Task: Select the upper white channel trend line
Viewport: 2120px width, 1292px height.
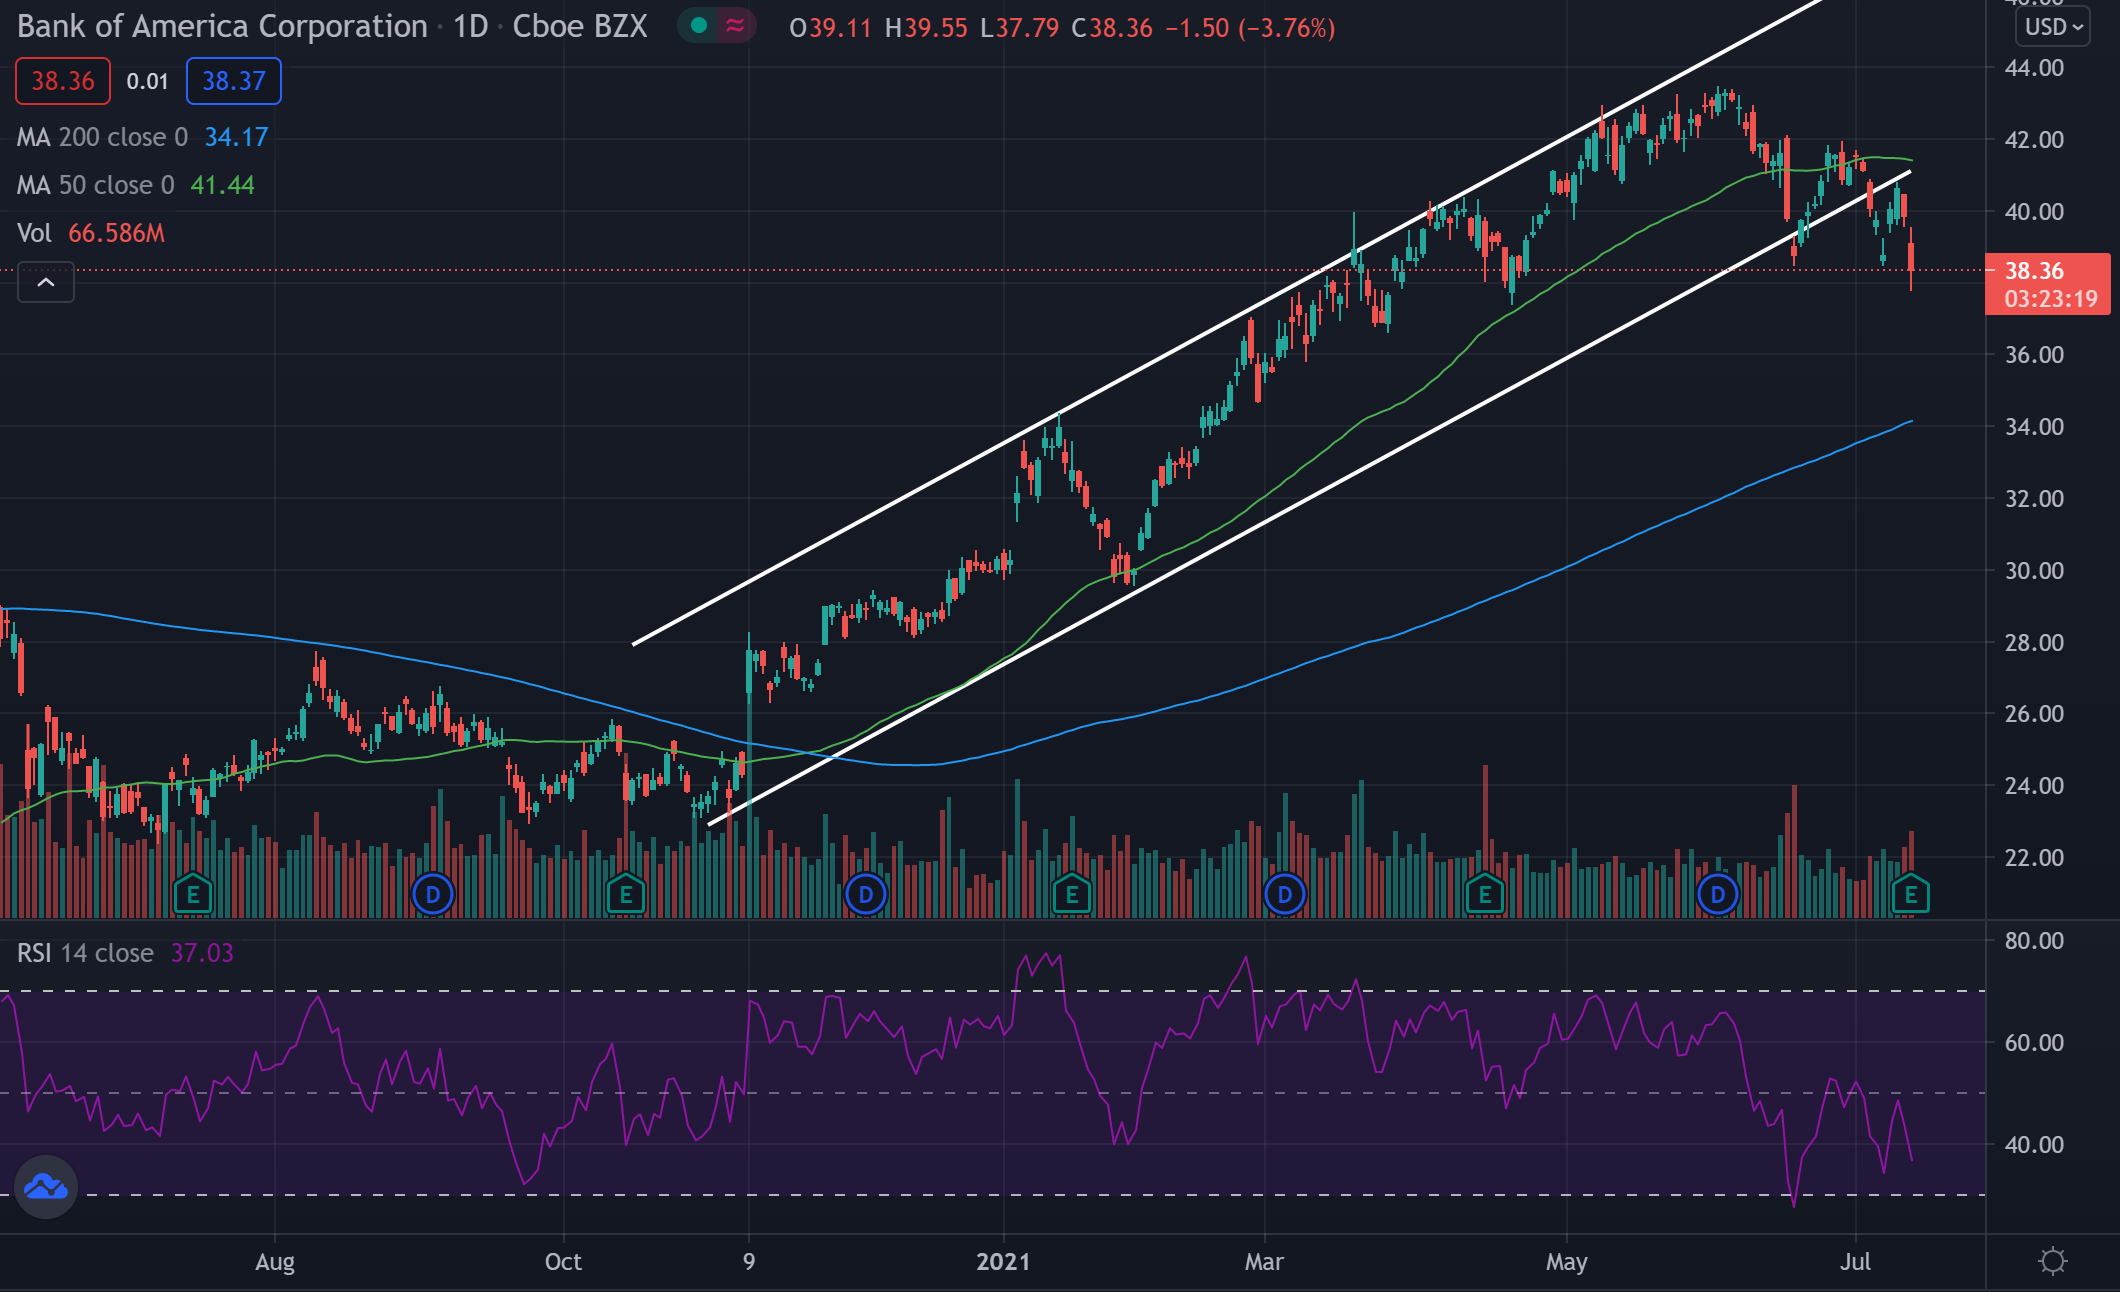Action: click(x=1226, y=322)
